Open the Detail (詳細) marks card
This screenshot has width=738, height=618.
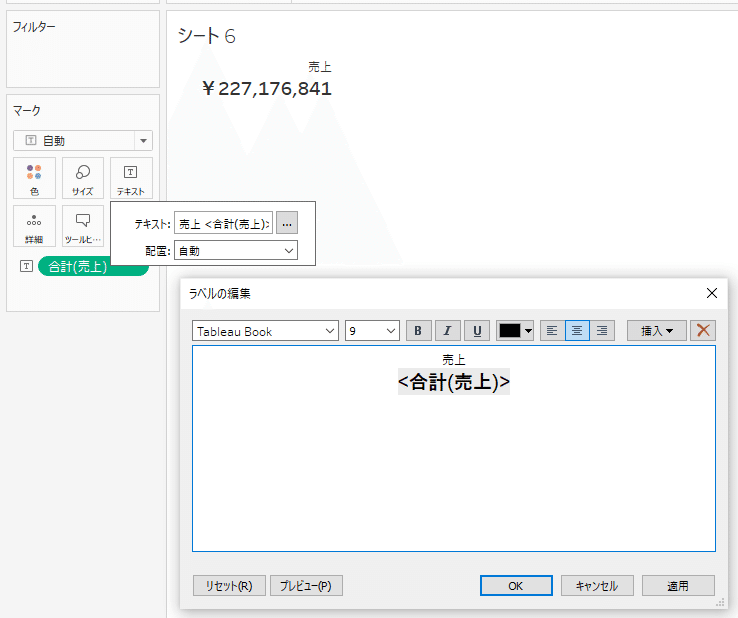[x=34, y=226]
